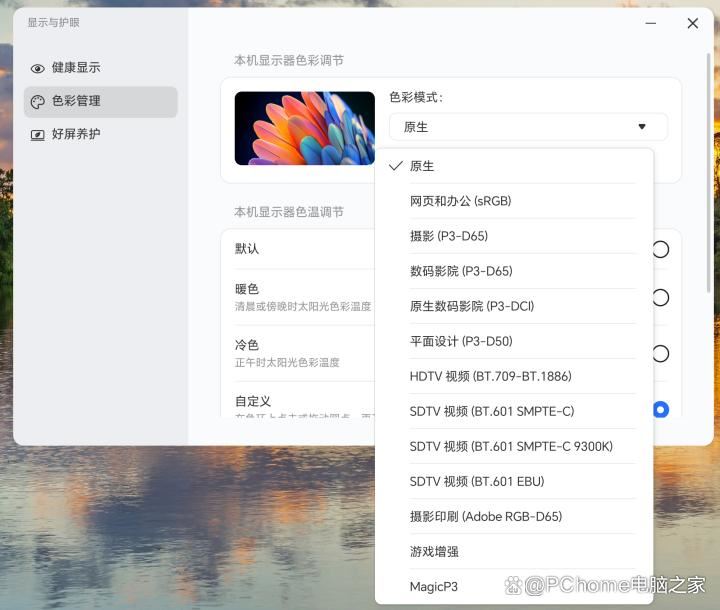Select 游戏增强 color mode

tap(434, 551)
